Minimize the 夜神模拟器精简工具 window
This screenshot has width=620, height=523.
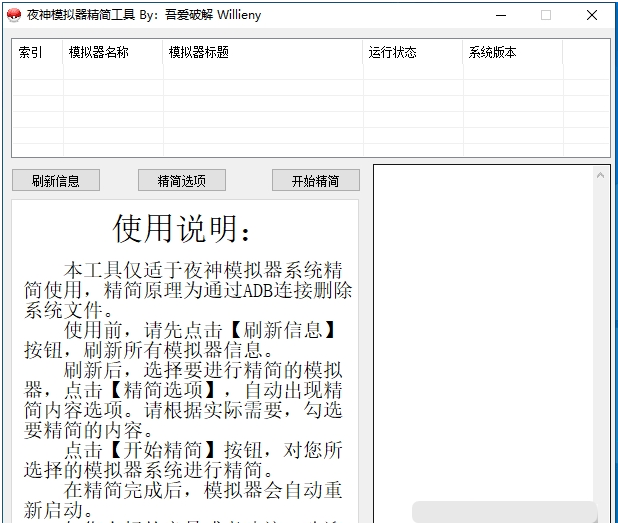coord(501,15)
